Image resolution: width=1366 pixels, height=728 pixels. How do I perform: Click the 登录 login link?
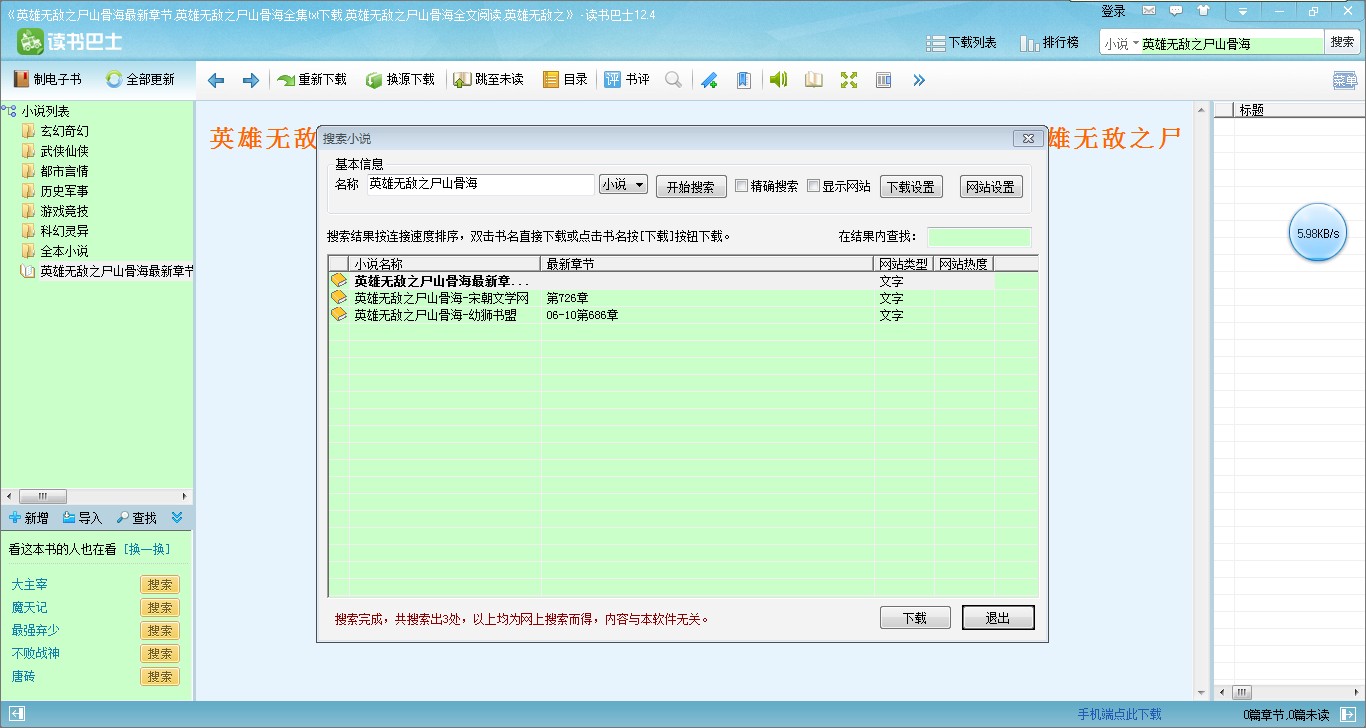pos(1113,12)
